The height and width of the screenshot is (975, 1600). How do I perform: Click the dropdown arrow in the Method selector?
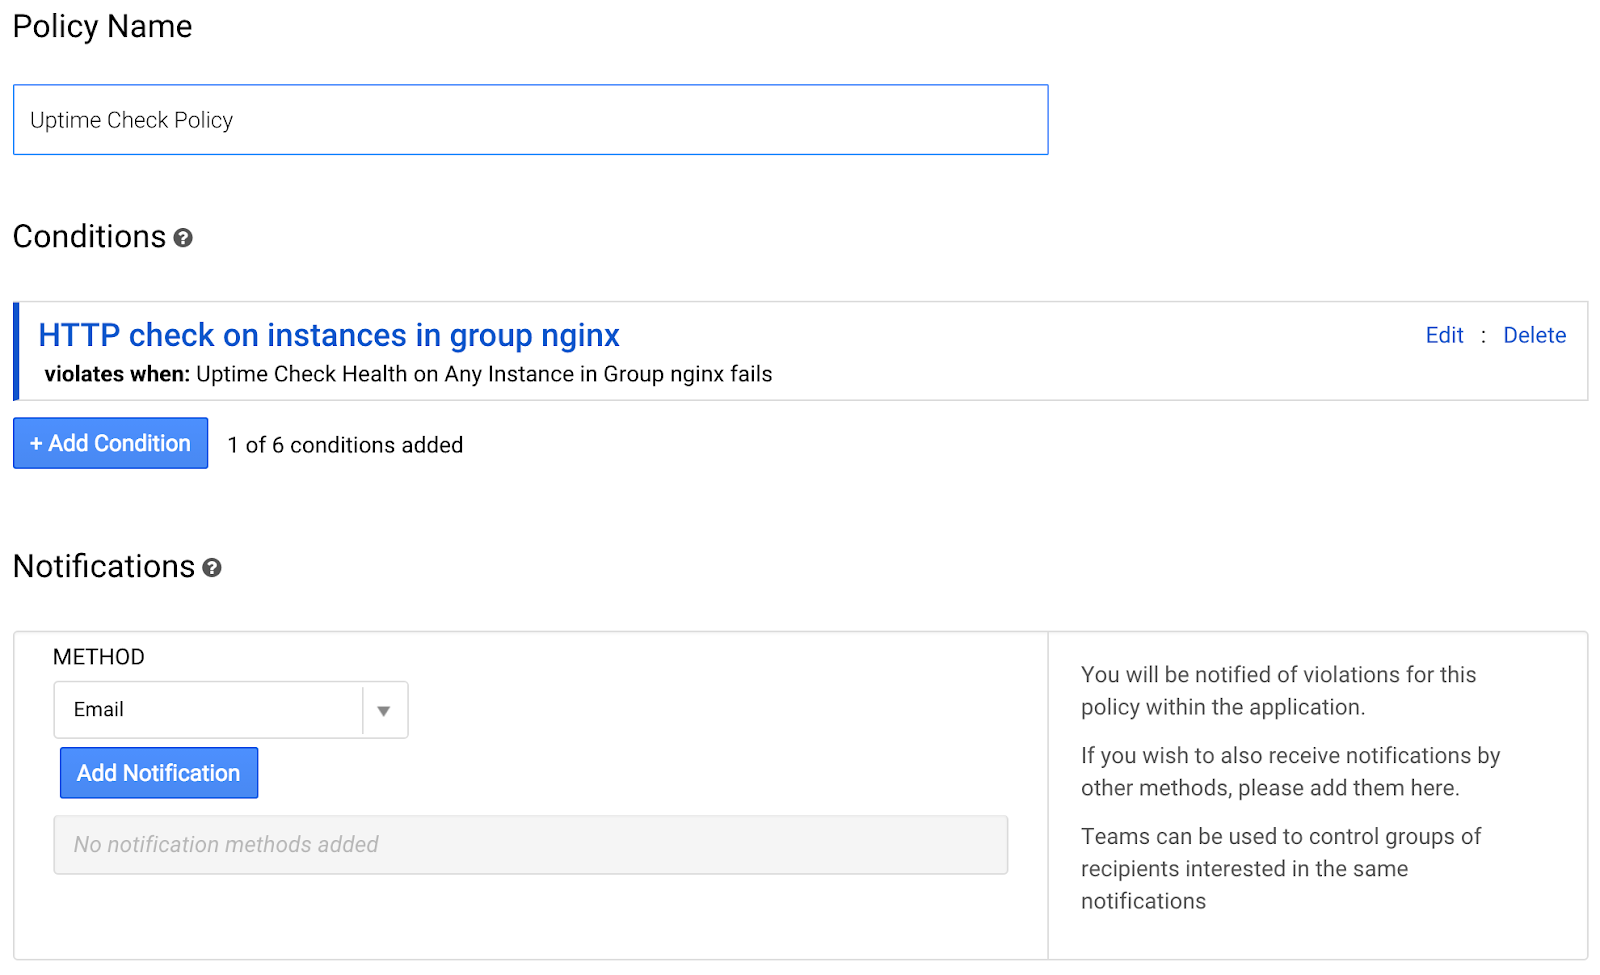pos(384,711)
